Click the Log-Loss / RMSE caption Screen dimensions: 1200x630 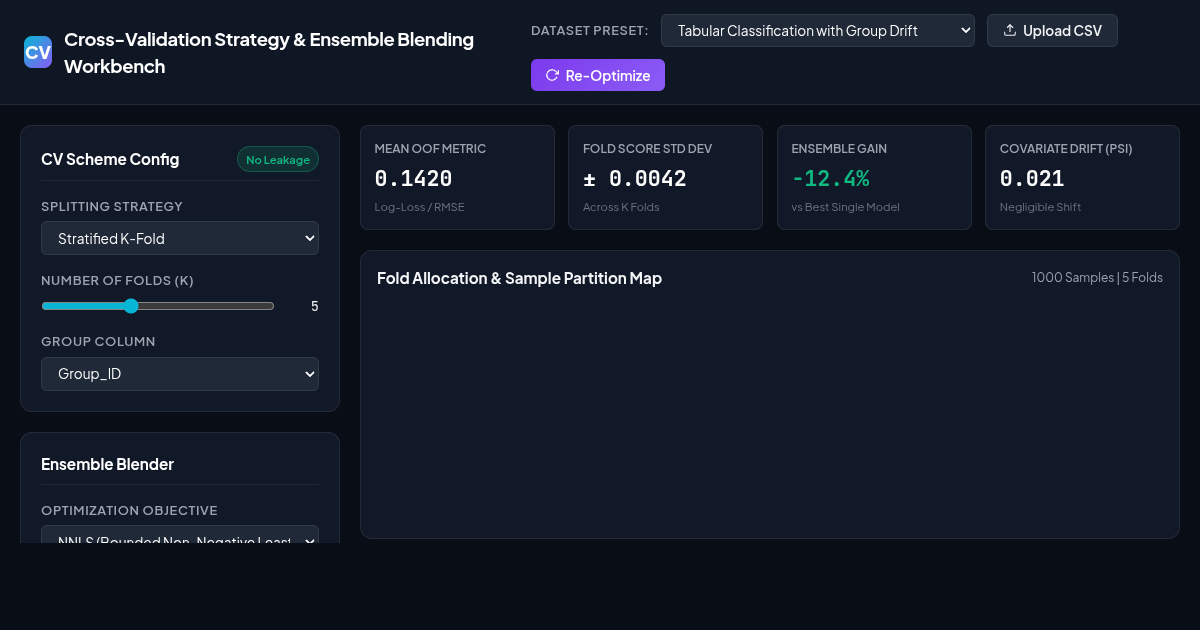coord(419,207)
